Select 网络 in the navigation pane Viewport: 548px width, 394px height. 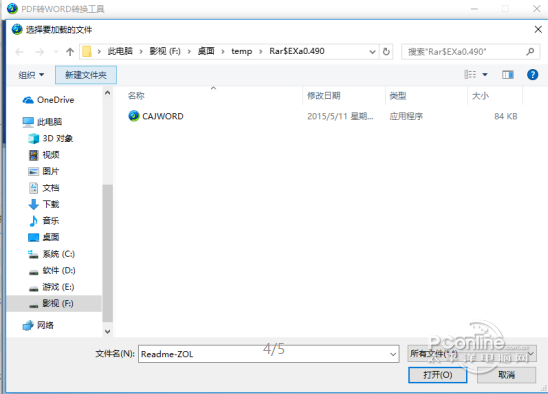(x=38, y=325)
